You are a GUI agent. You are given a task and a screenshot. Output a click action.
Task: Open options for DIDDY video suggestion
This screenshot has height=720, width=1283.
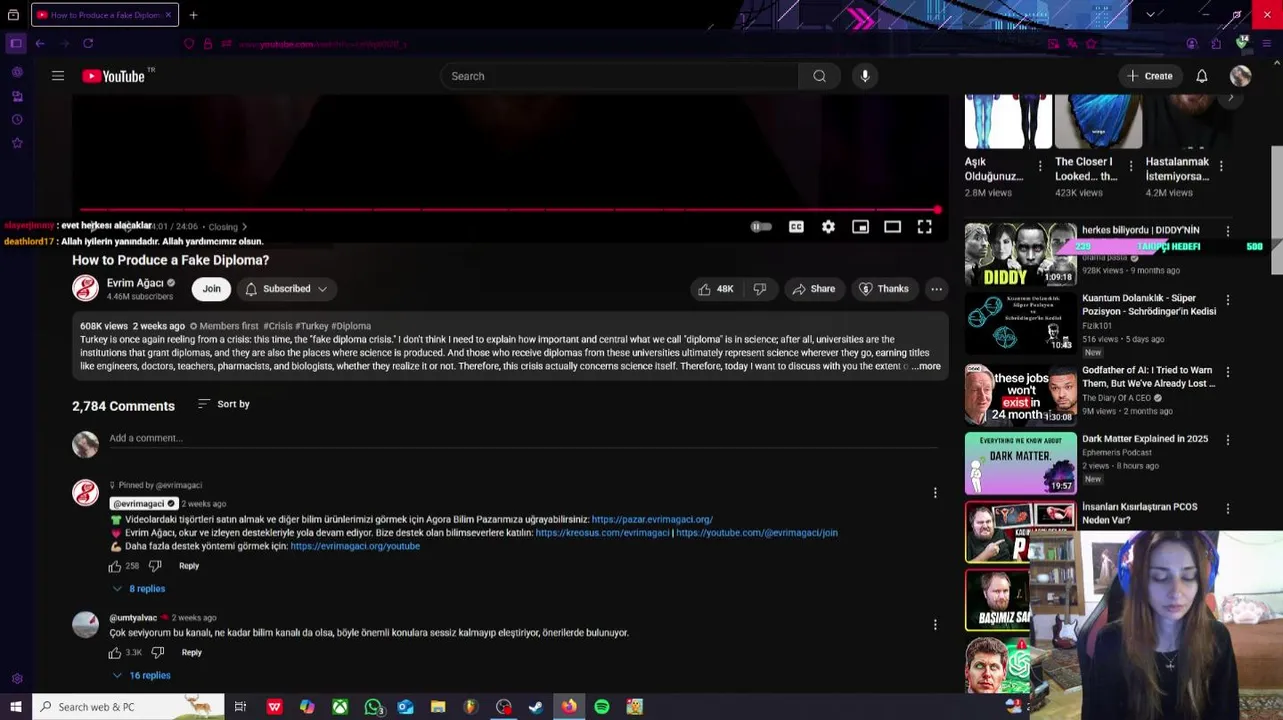point(1227,231)
